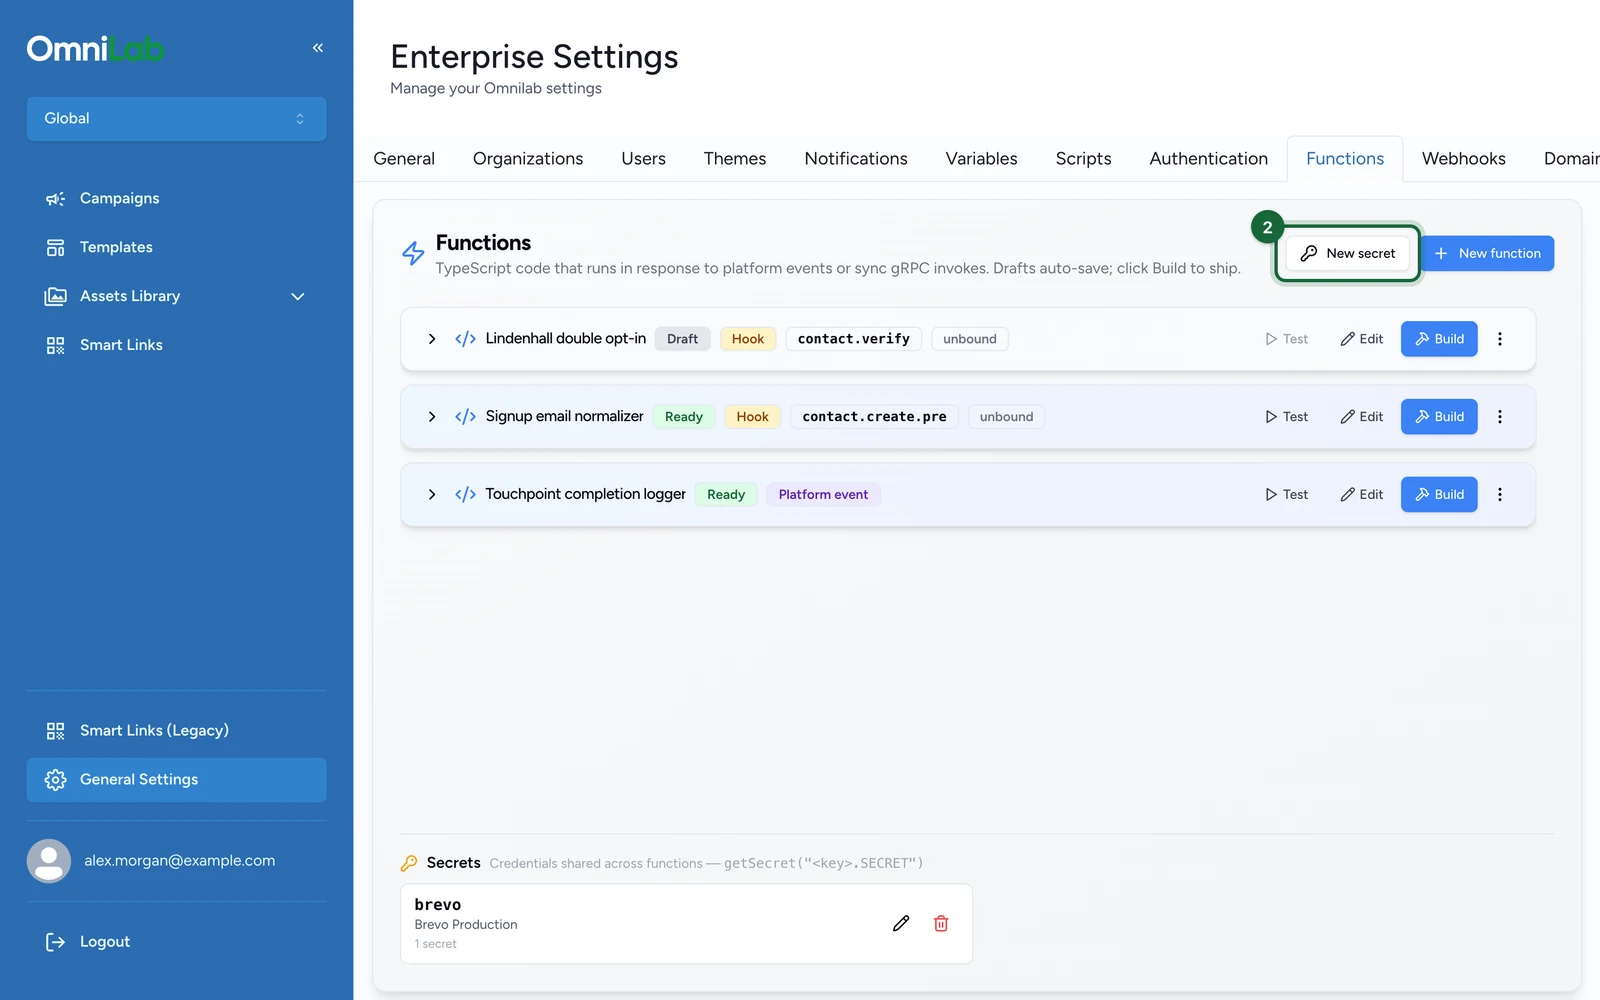Screen dimensions: 1600x1000
Task: Edit the Lindenhall double opt-in function
Action: coord(1362,339)
